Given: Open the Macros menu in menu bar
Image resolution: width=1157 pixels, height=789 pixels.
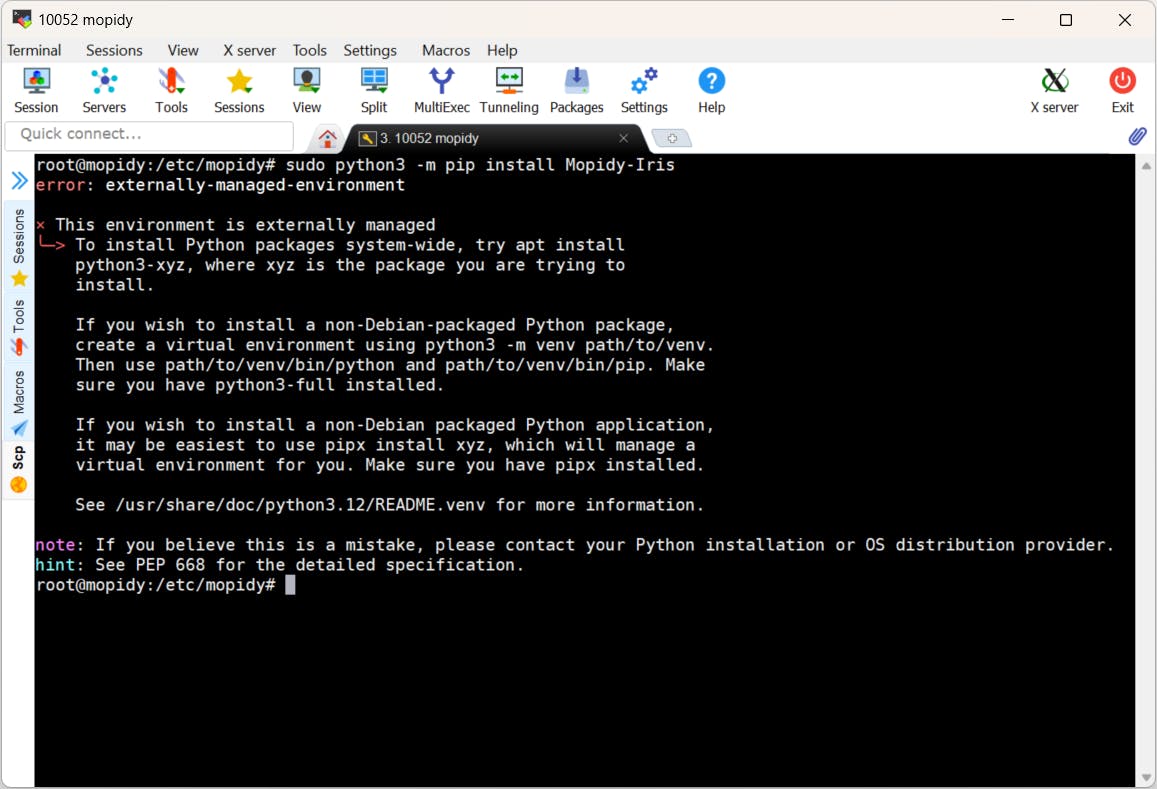Looking at the screenshot, I should 446,50.
